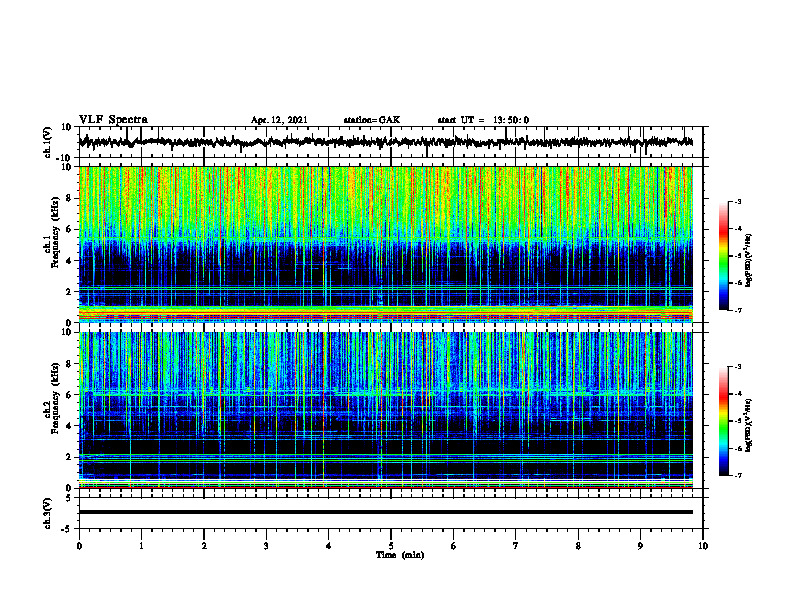792x612 pixels.
Task: Click the ch.2 color bar log(PSD) label
Action: (750, 426)
